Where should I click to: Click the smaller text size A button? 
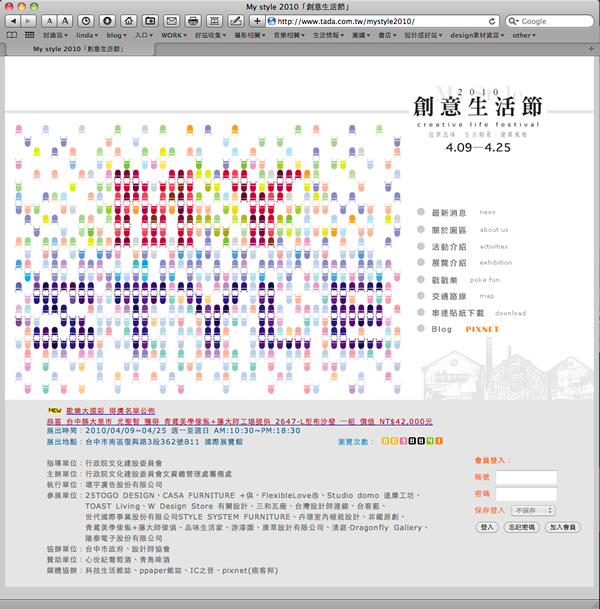coord(49,21)
